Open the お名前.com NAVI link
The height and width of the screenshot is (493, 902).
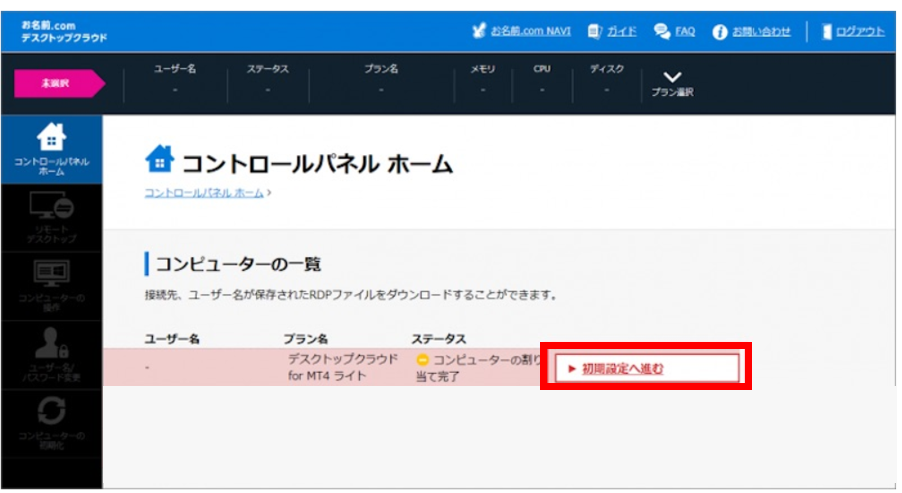click(530, 31)
